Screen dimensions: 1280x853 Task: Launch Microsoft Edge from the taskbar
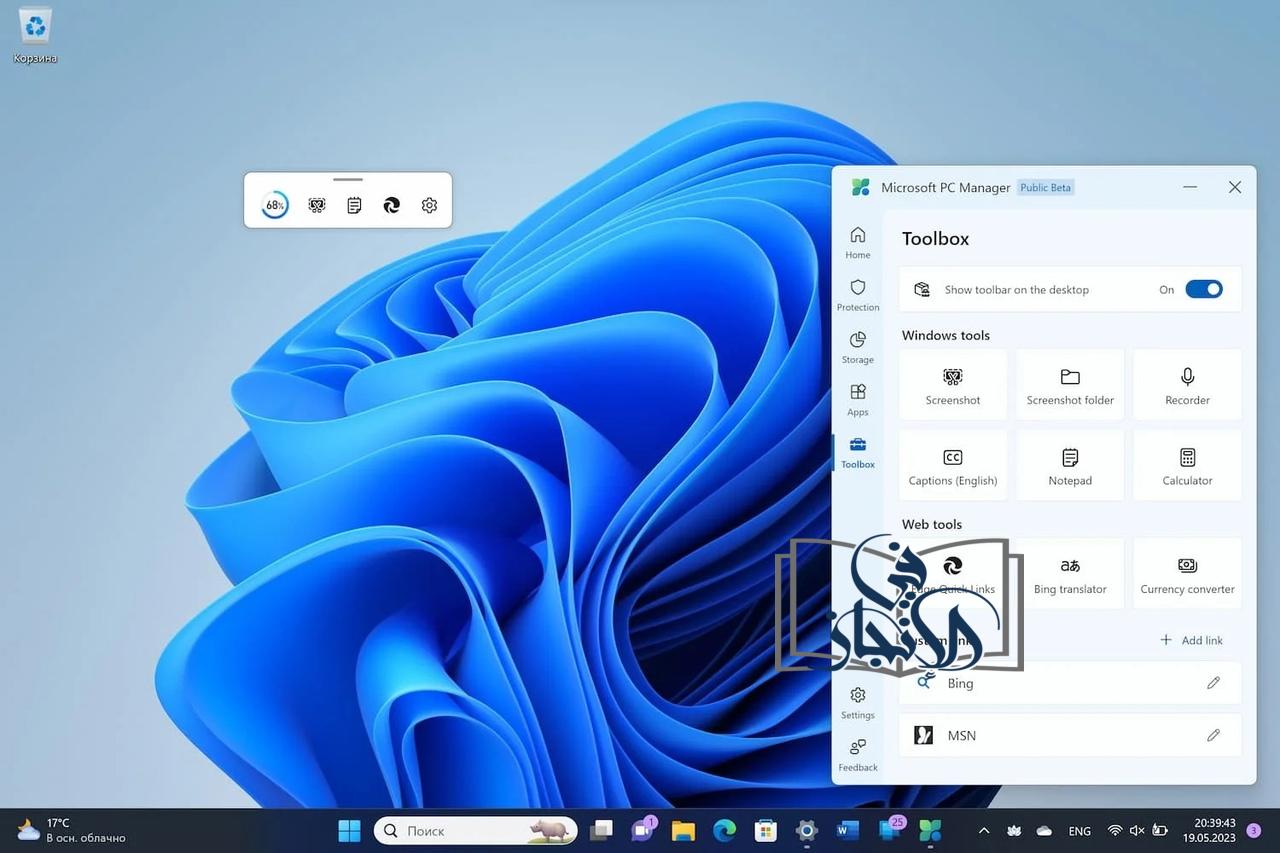pos(724,830)
